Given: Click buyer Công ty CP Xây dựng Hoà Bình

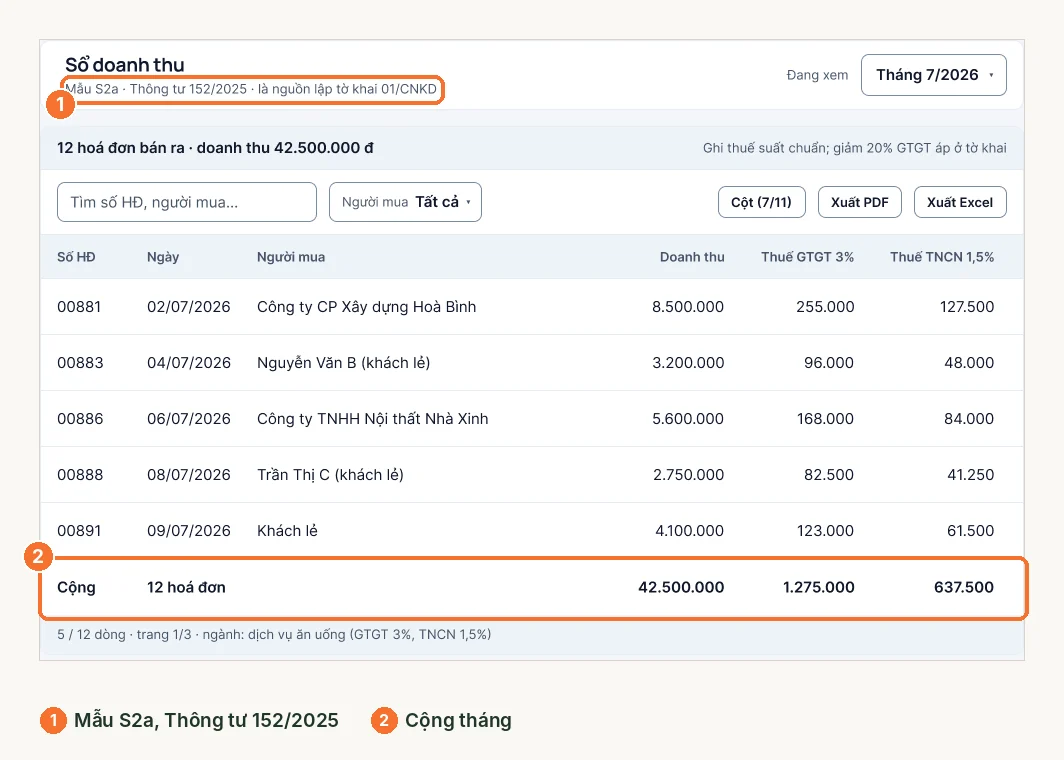Looking at the screenshot, I should click(366, 307).
